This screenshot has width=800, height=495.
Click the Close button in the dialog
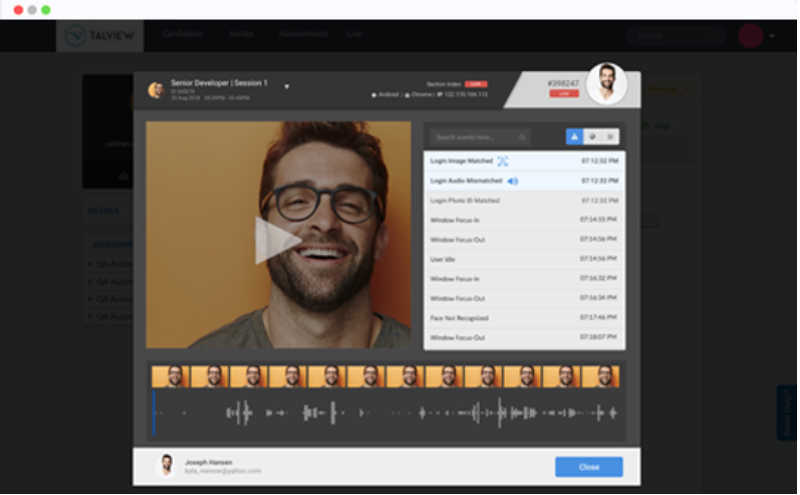589,467
